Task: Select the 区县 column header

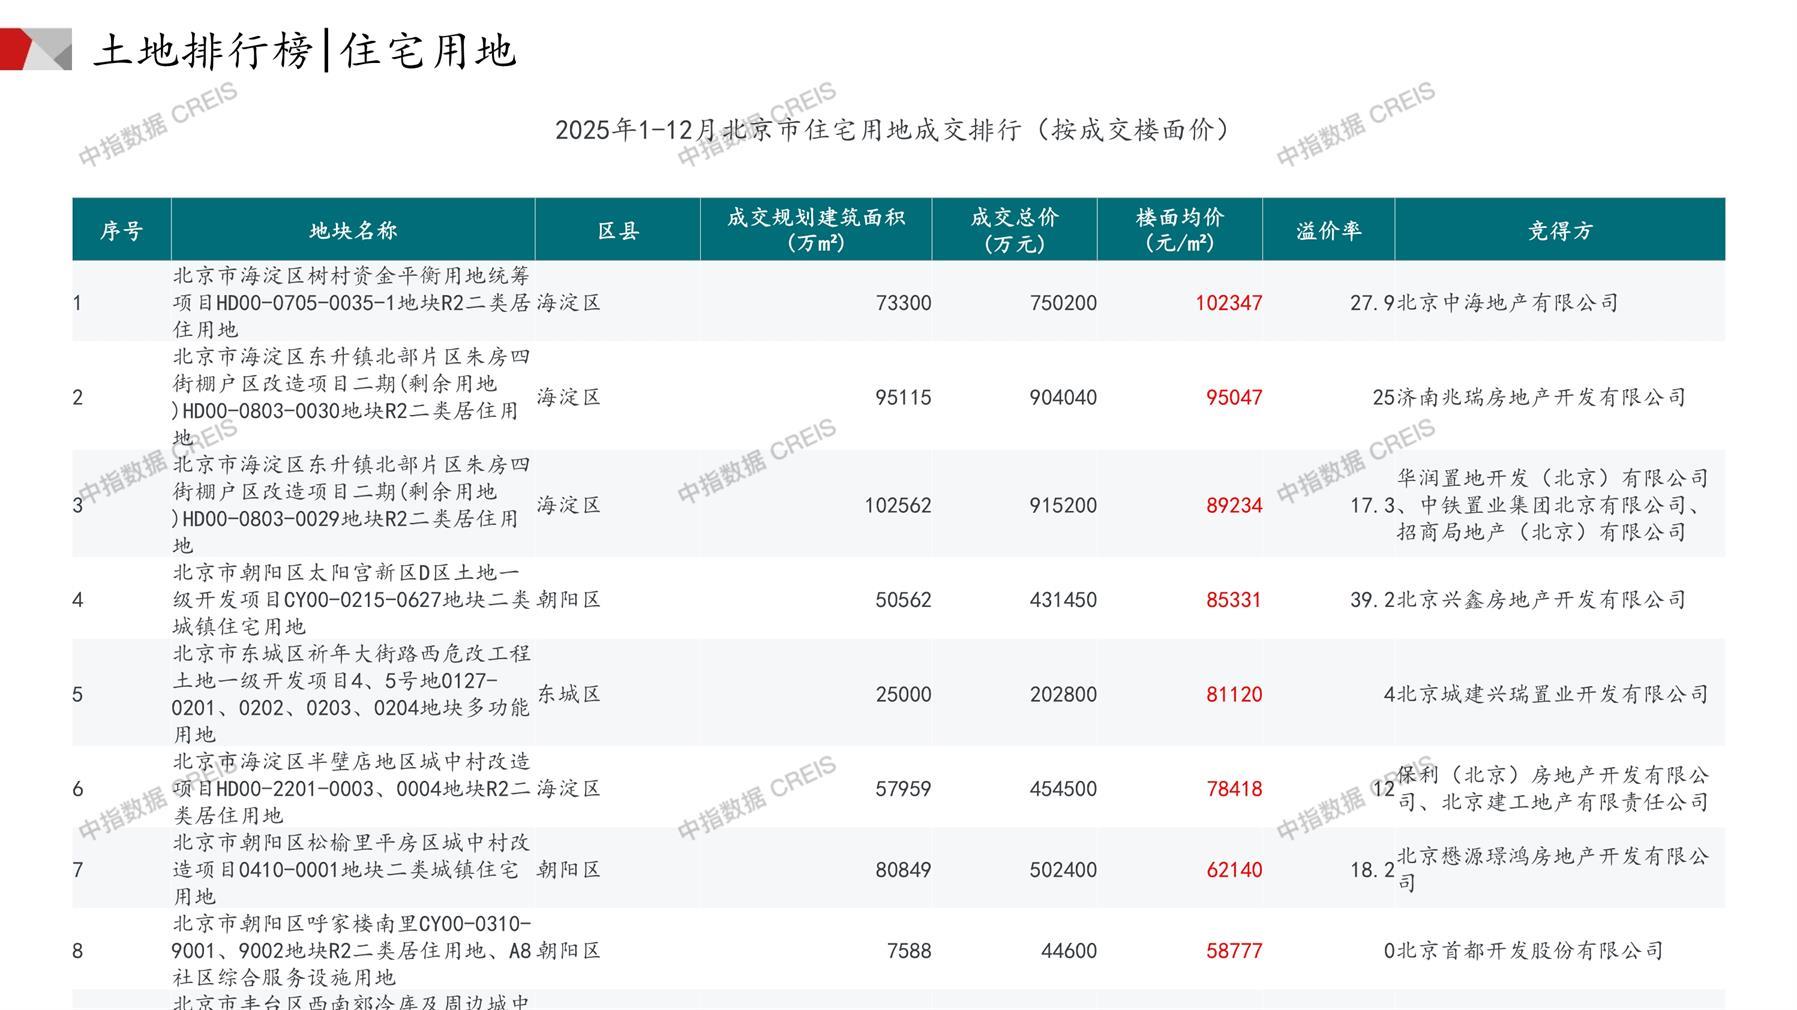Action: click(x=618, y=231)
